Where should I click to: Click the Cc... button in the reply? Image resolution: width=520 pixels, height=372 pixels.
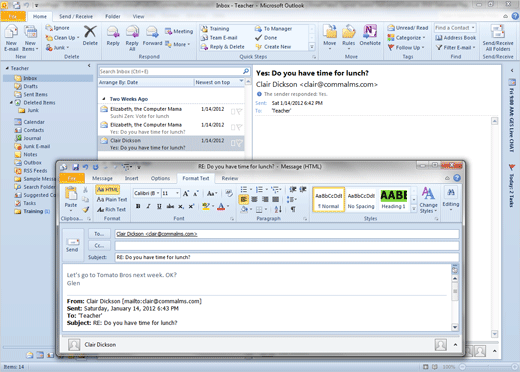point(99,246)
